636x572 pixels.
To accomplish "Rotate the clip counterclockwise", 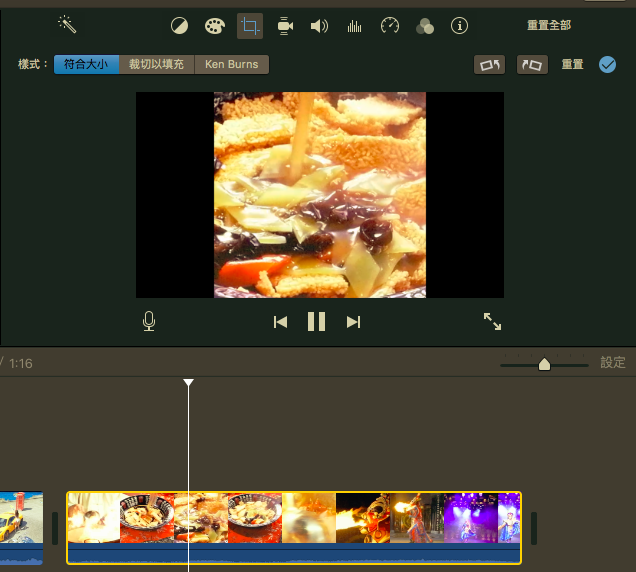I will tap(490, 65).
